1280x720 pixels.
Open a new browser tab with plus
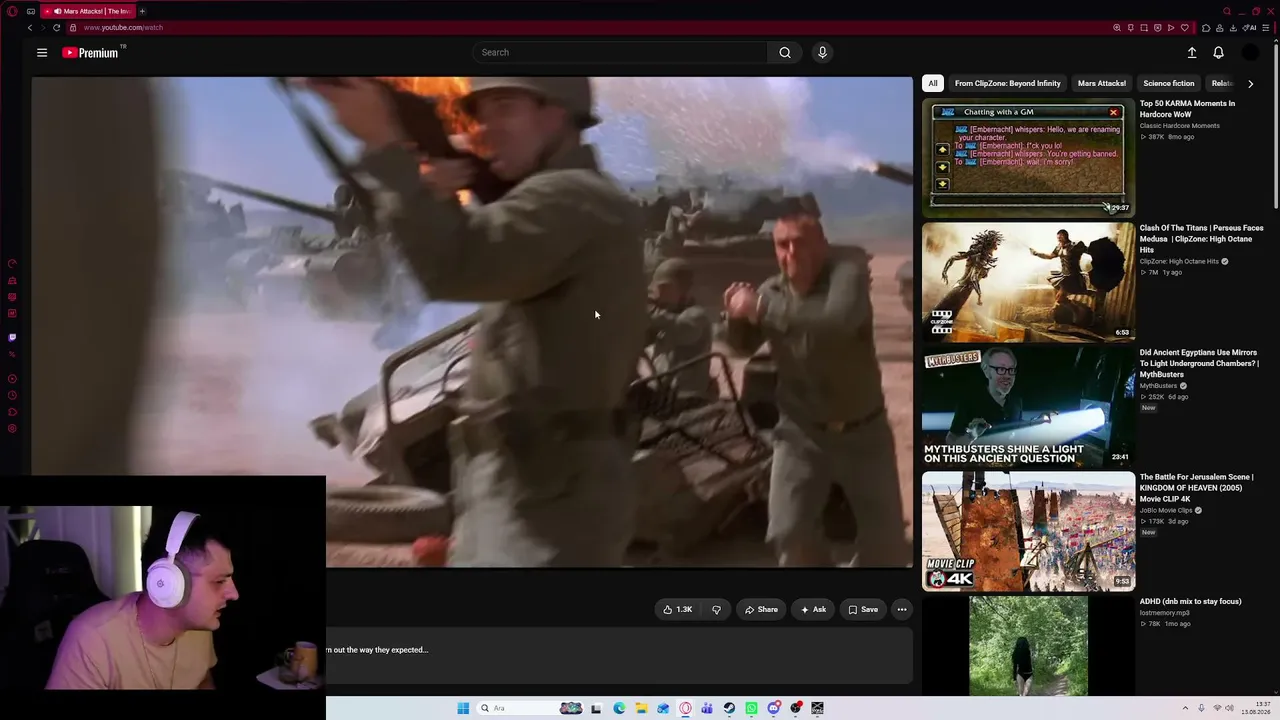(142, 11)
